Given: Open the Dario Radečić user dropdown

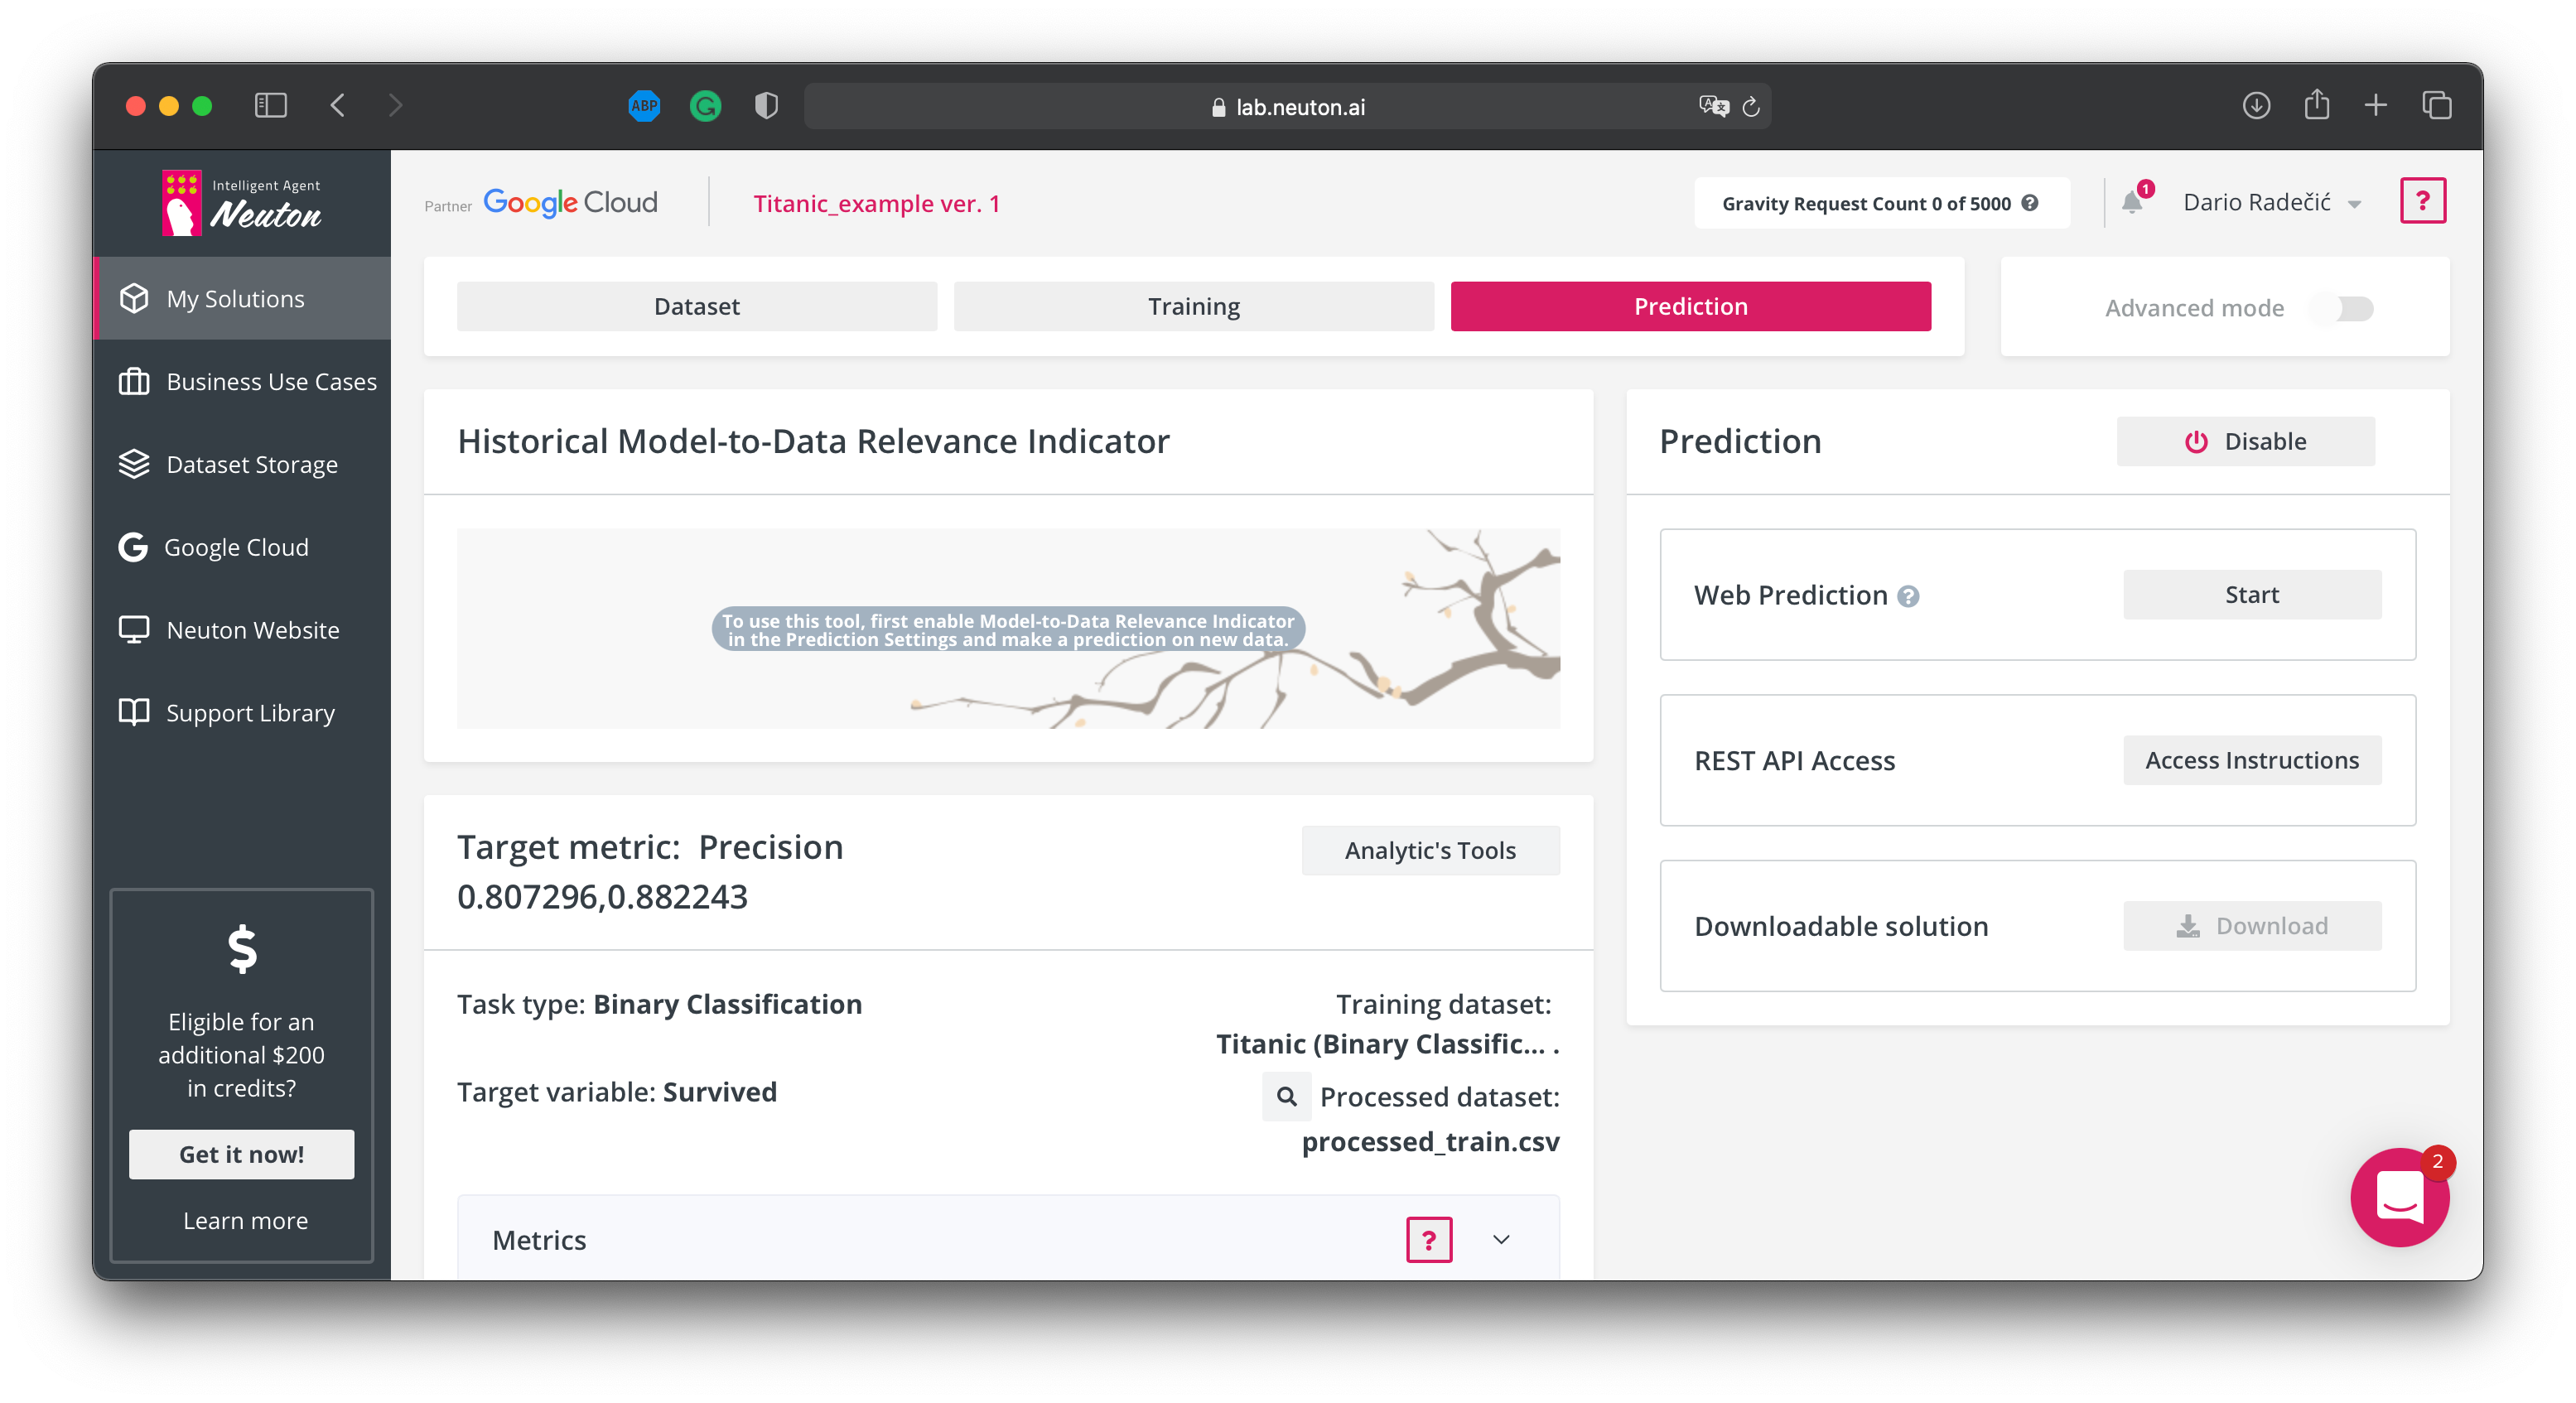Looking at the screenshot, I should tap(2271, 203).
